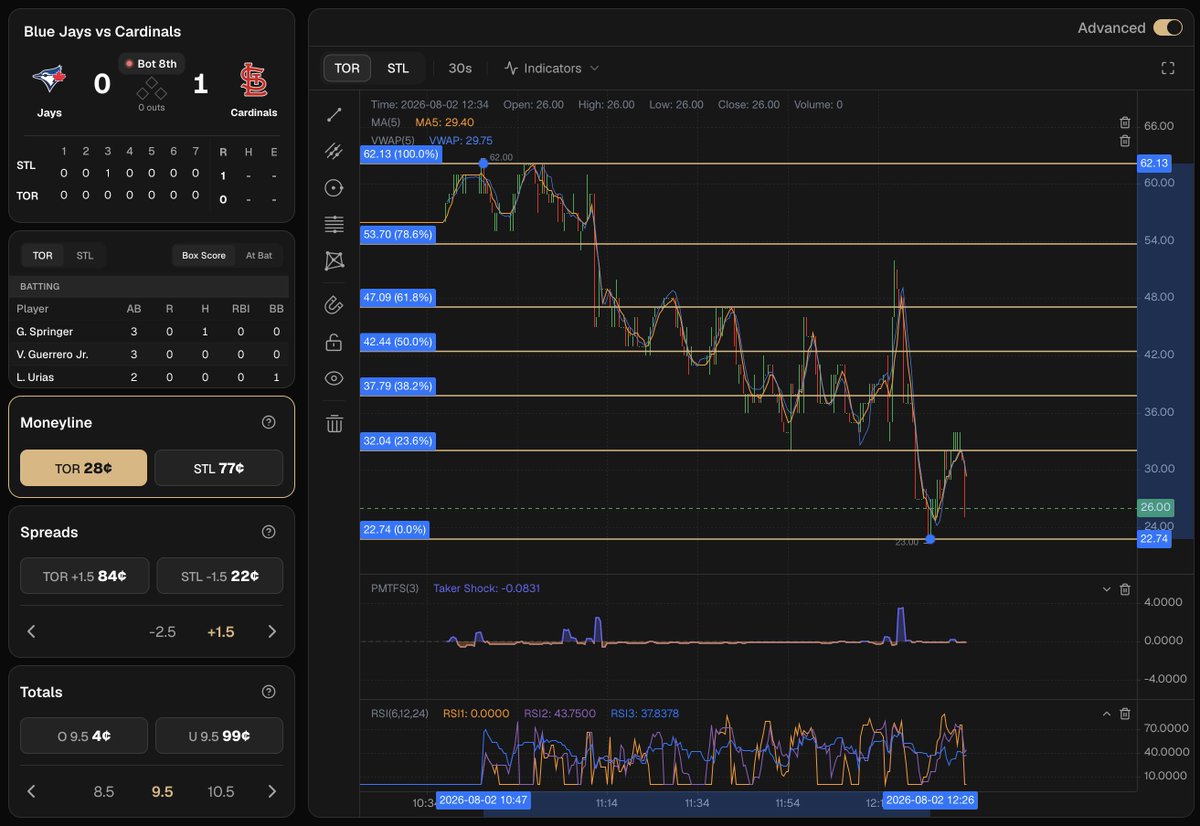1200x826 pixels.
Task: Open the Spreads help question mark
Action: click(x=268, y=532)
